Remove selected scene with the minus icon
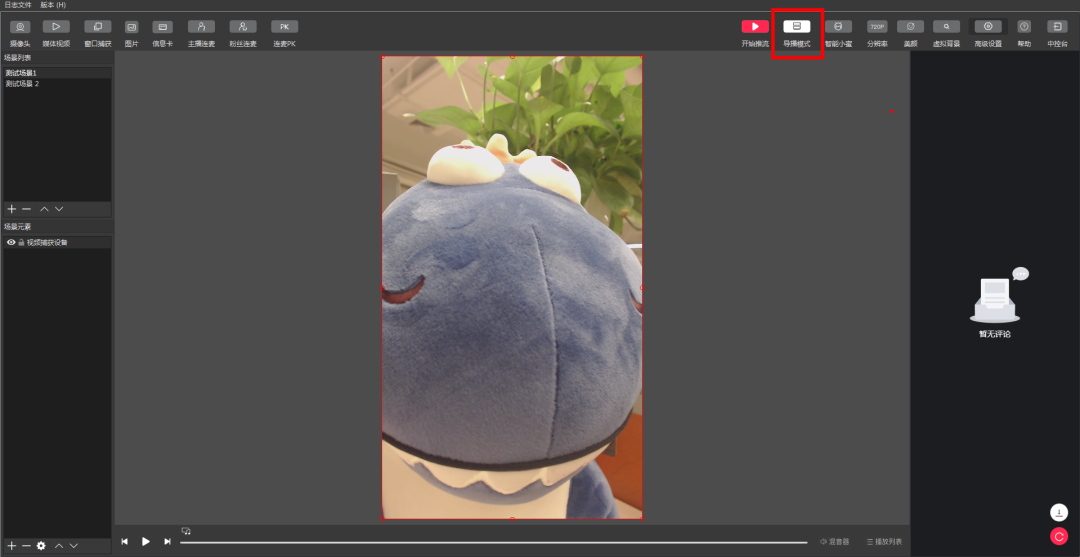 click(26, 209)
